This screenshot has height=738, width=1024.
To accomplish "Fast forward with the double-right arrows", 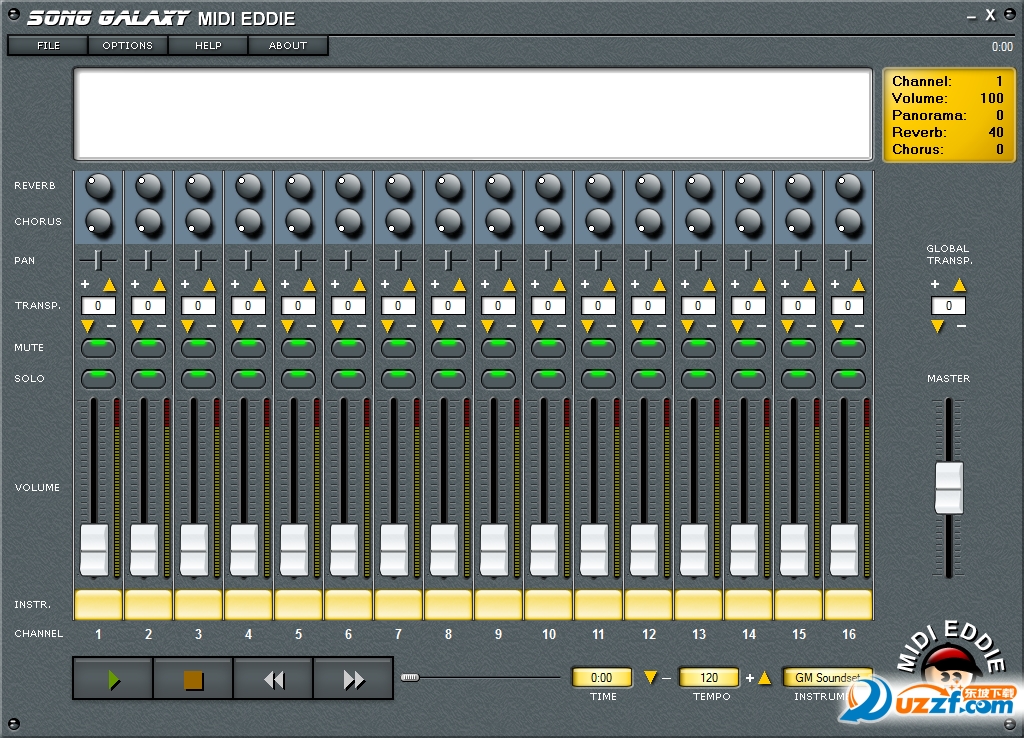I will tap(353, 679).
